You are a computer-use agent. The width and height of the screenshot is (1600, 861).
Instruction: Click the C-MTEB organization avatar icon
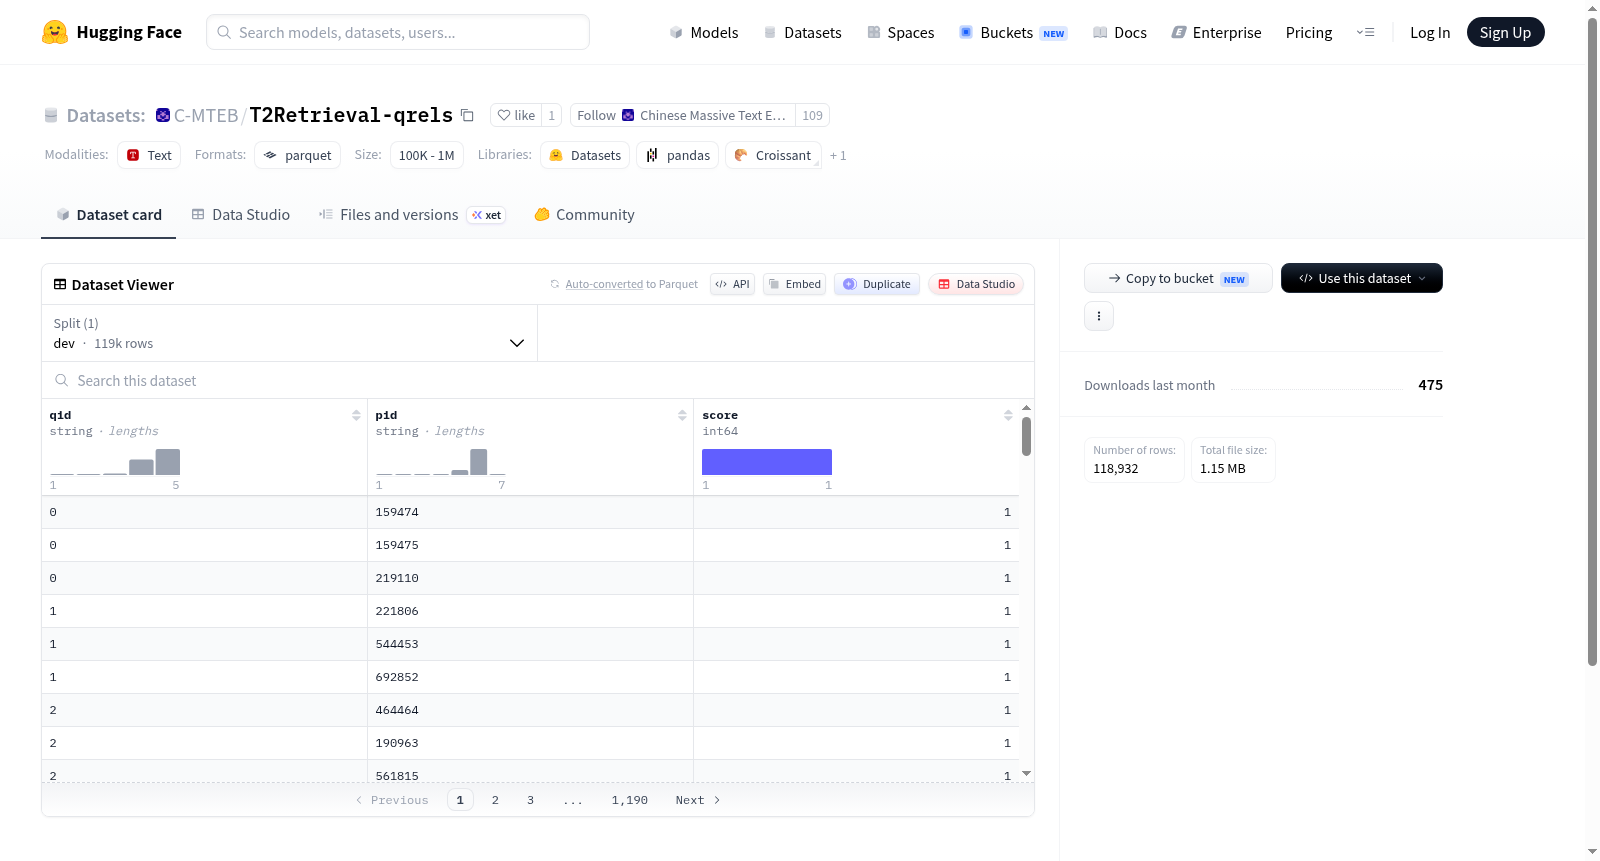coord(163,115)
